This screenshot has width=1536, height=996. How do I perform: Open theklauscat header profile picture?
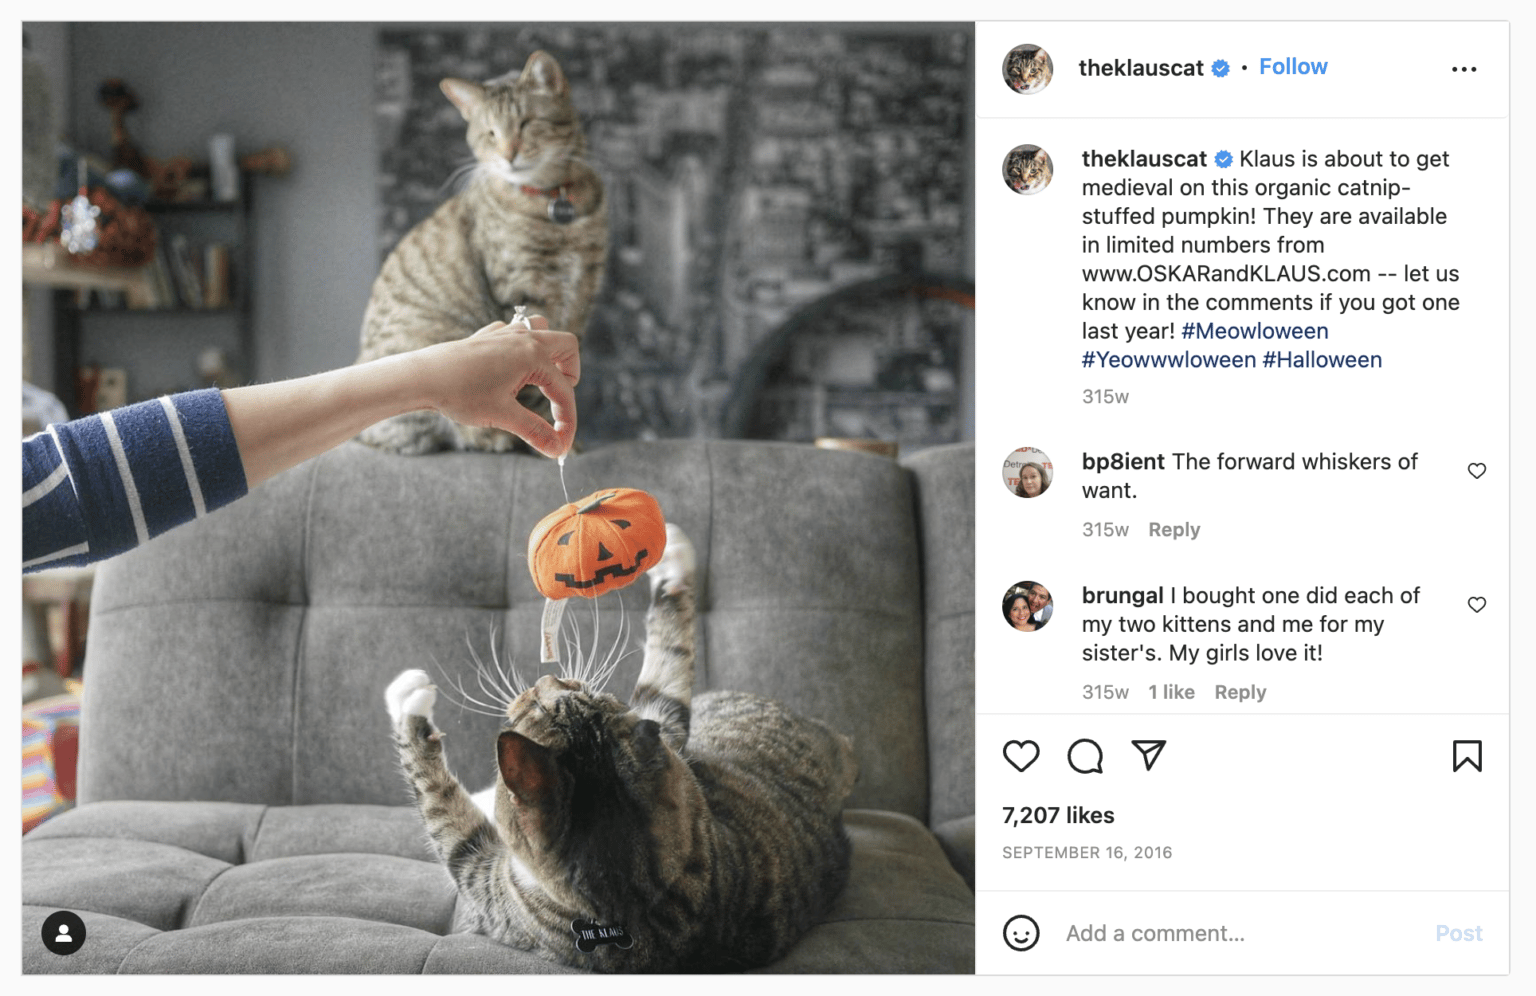coord(1028,69)
